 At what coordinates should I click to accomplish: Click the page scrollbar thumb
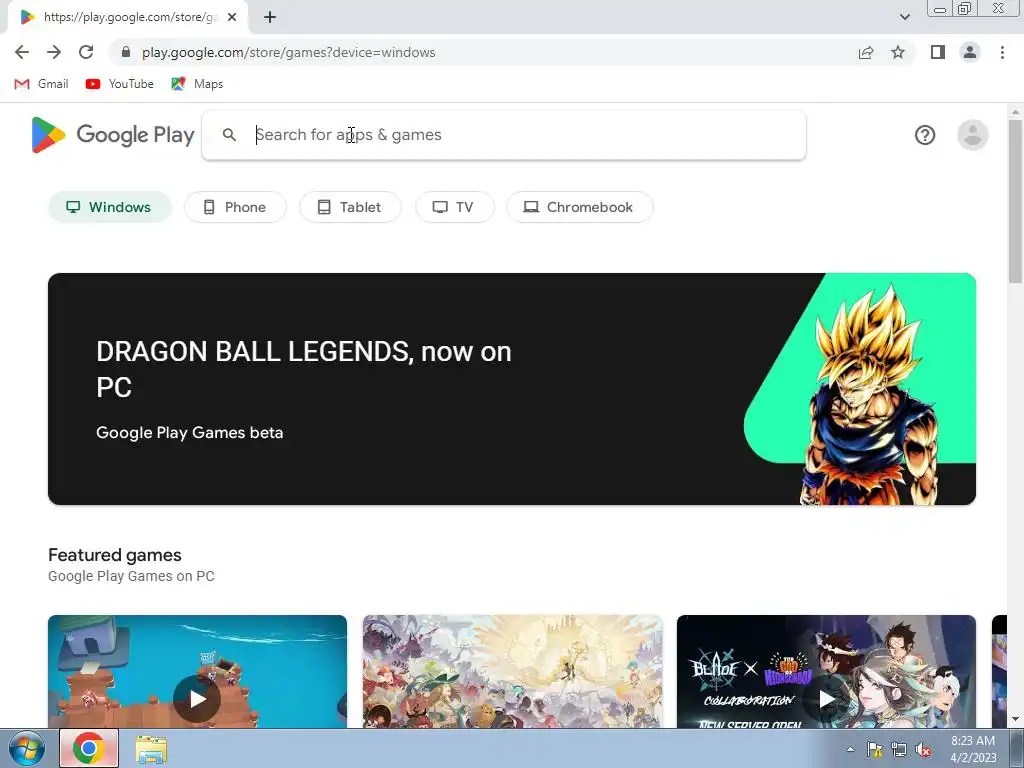(x=1016, y=201)
